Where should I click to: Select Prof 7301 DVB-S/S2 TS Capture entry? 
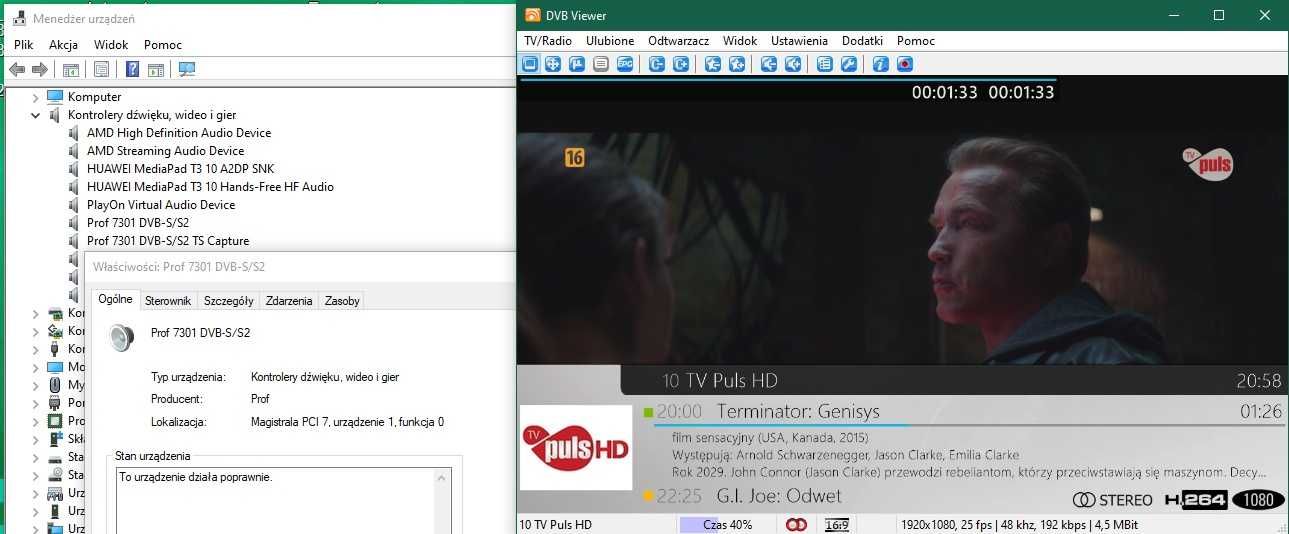(168, 241)
